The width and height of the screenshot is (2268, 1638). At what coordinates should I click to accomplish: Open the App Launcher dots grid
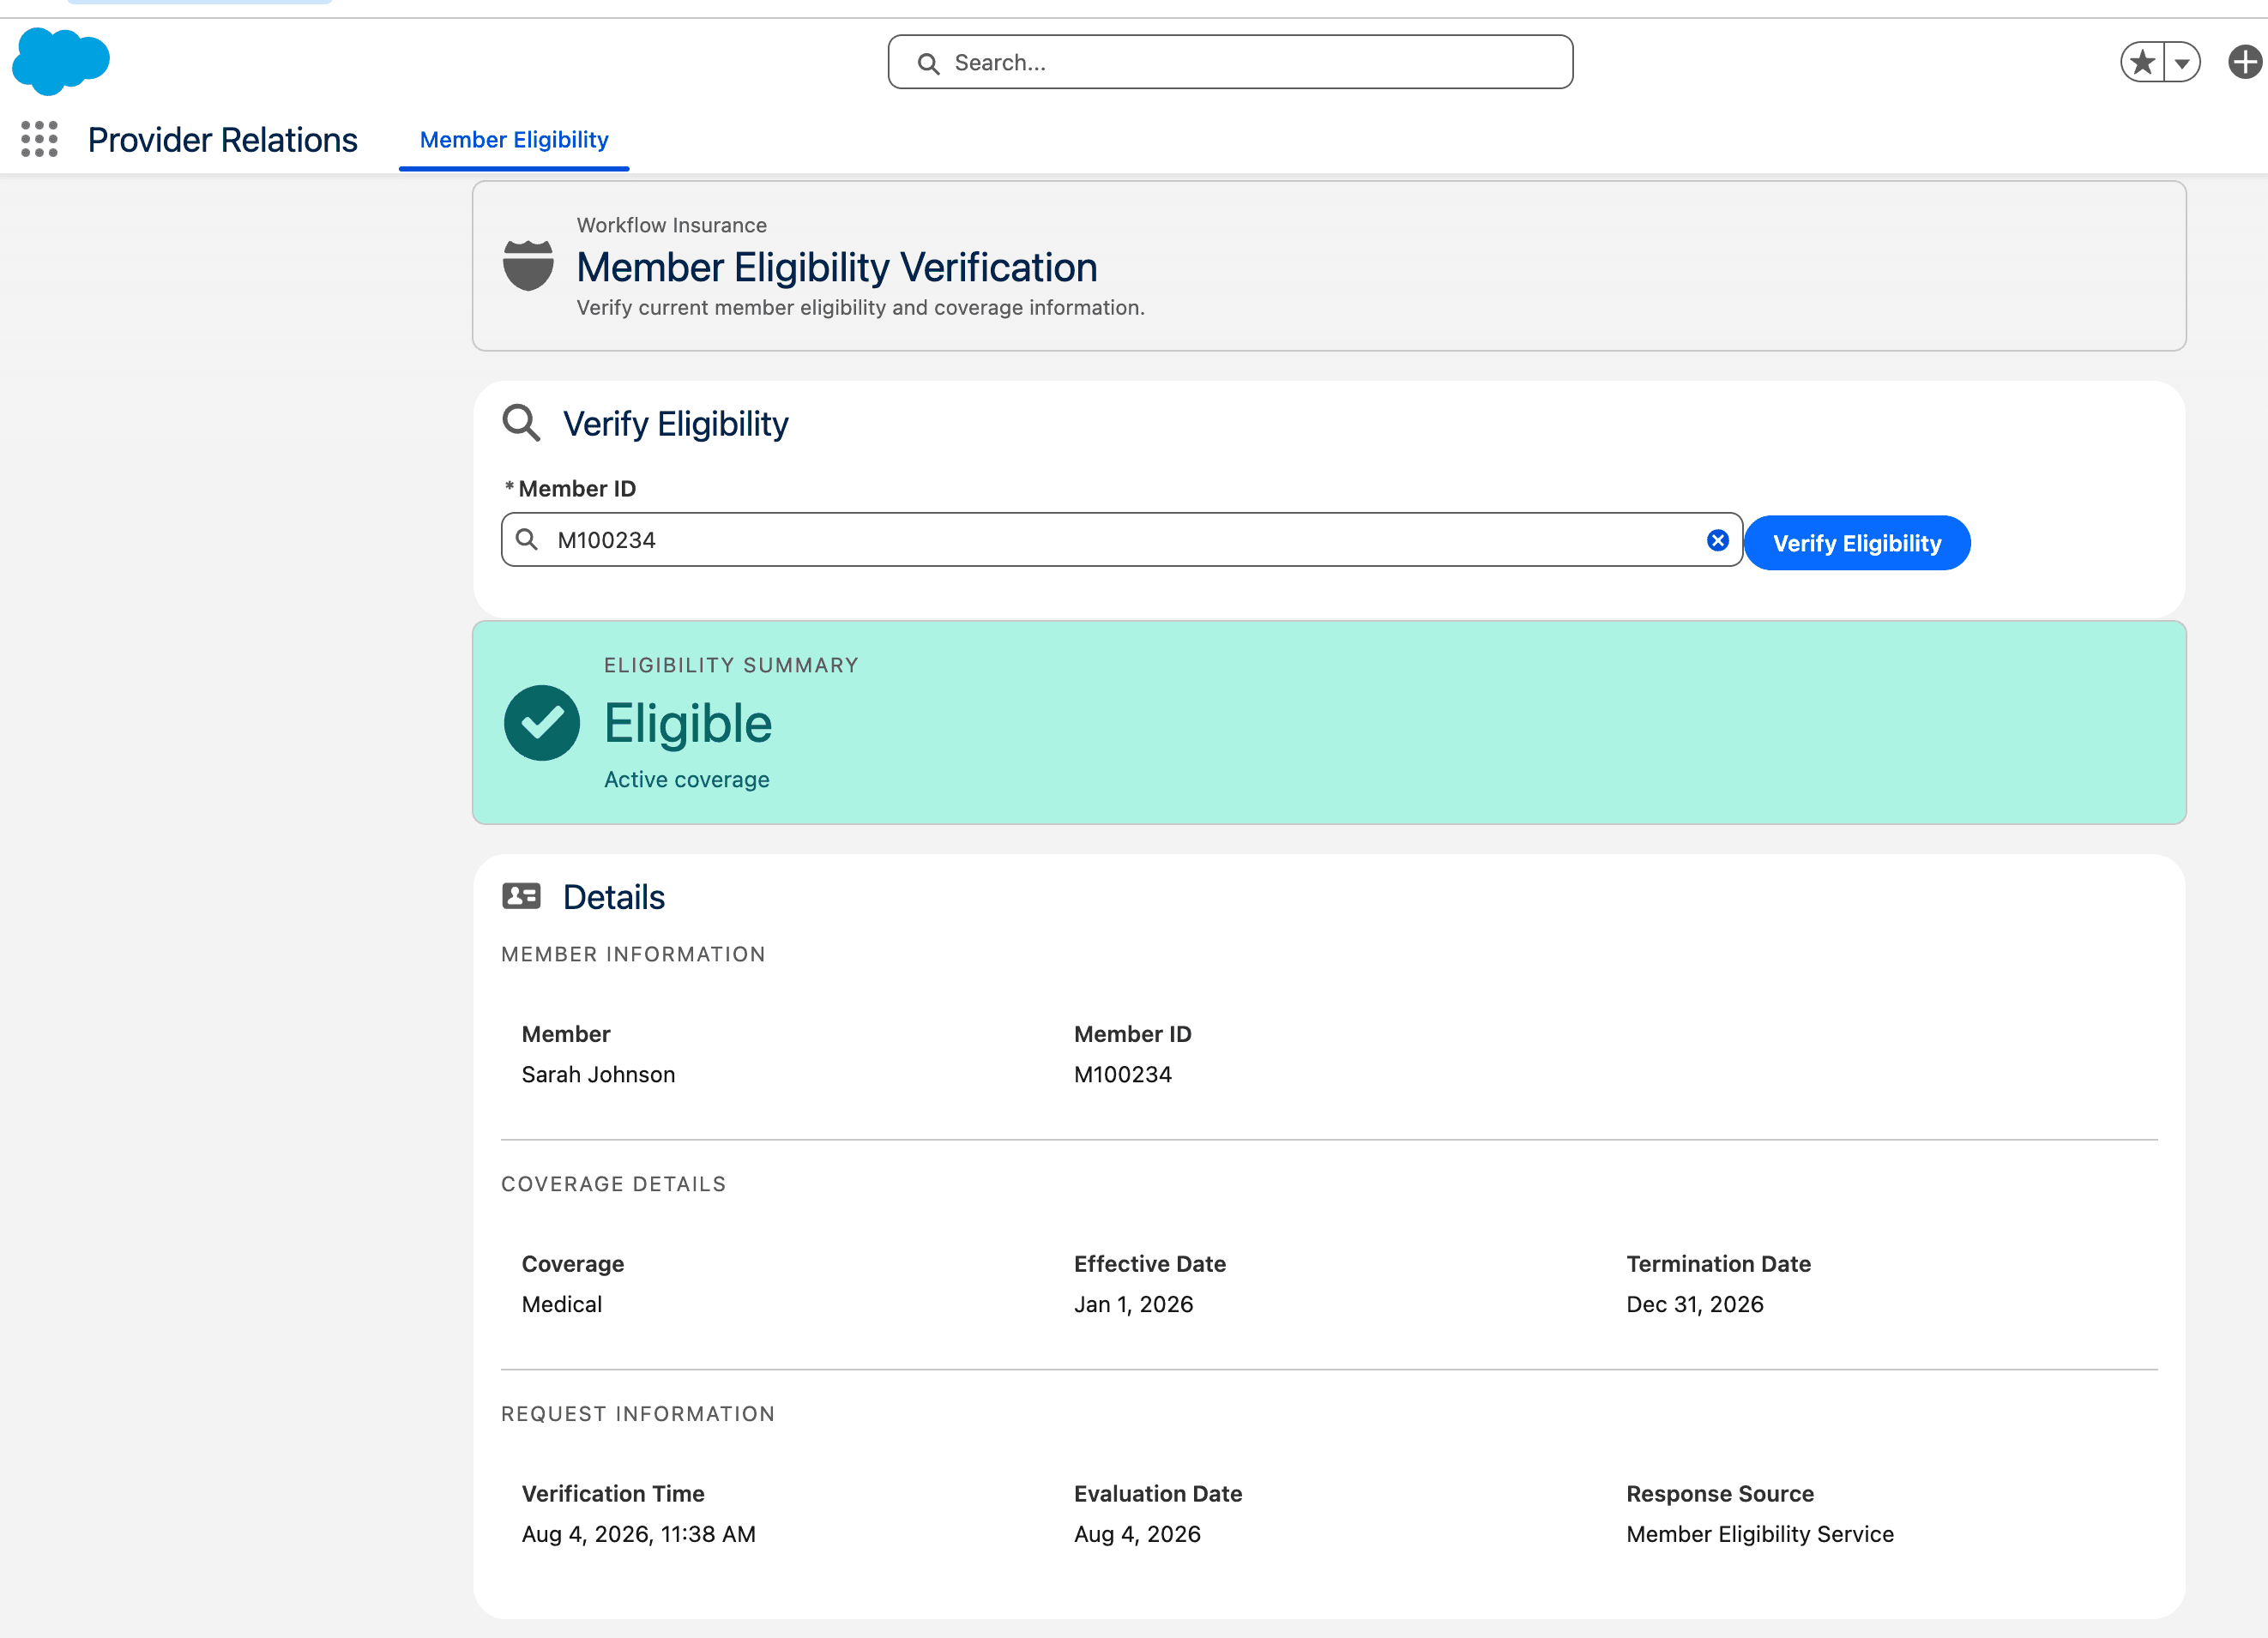pyautogui.click(x=39, y=139)
